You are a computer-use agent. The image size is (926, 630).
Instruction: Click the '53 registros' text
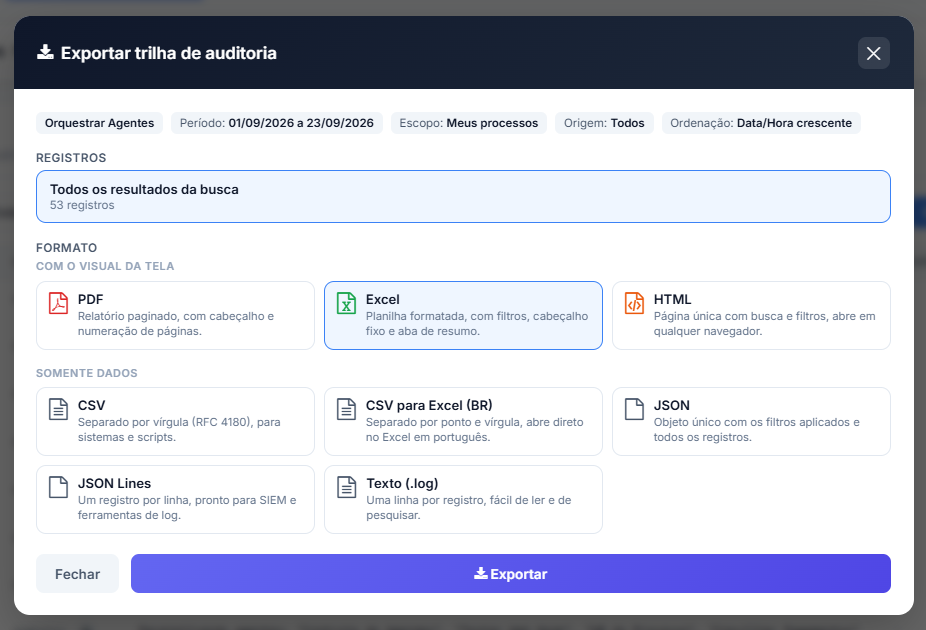[82, 205]
